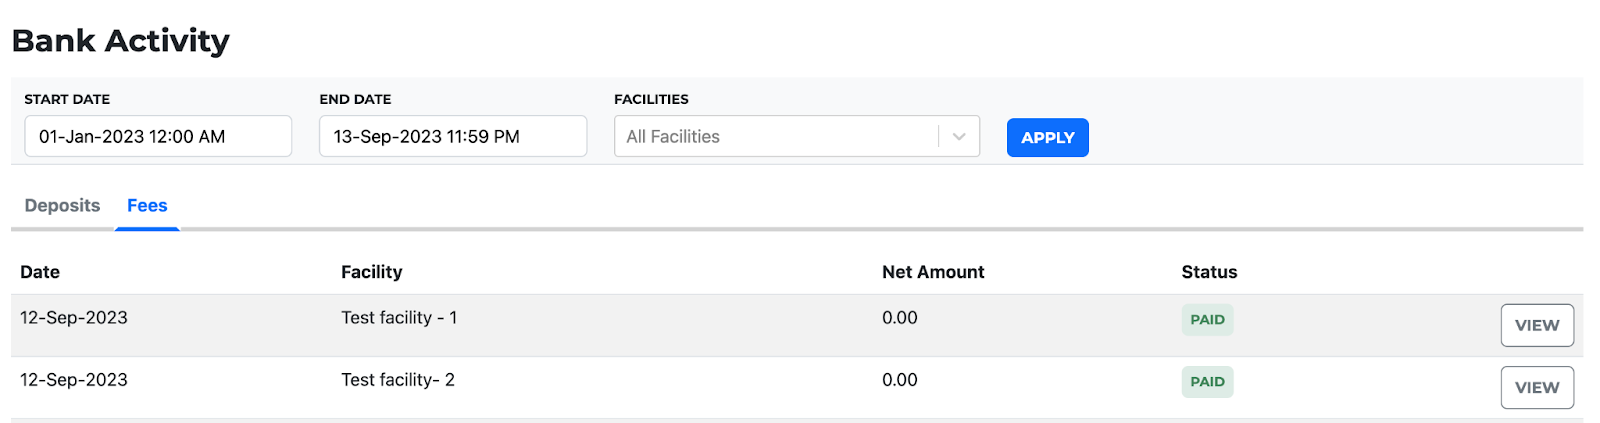Viewport: 1600px width, 423px height.
Task: Click the Start Date input field
Action: [x=158, y=136]
